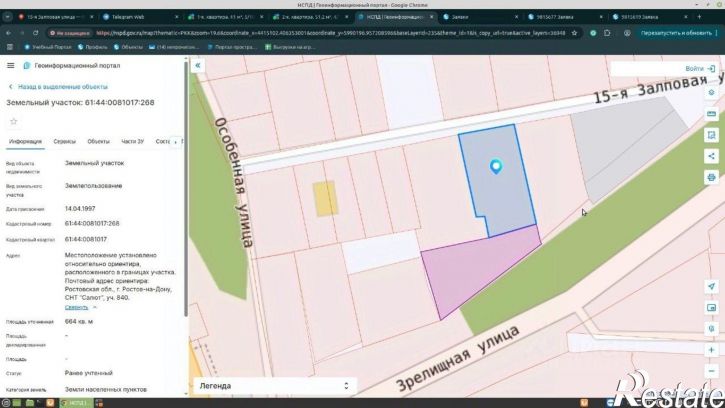Screen dimensions: 725x408
Task: Zoom in the map with plus
Action: click(712, 350)
